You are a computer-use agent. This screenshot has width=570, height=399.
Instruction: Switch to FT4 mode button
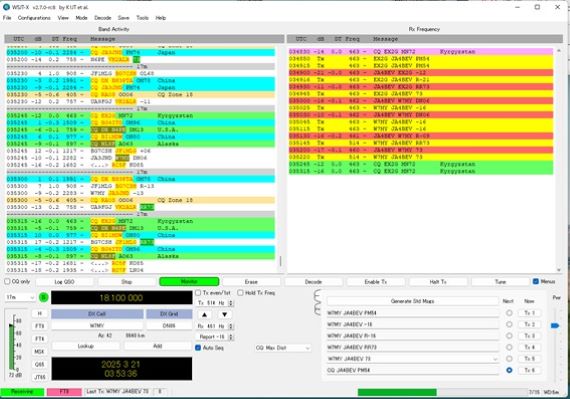click(x=40, y=339)
